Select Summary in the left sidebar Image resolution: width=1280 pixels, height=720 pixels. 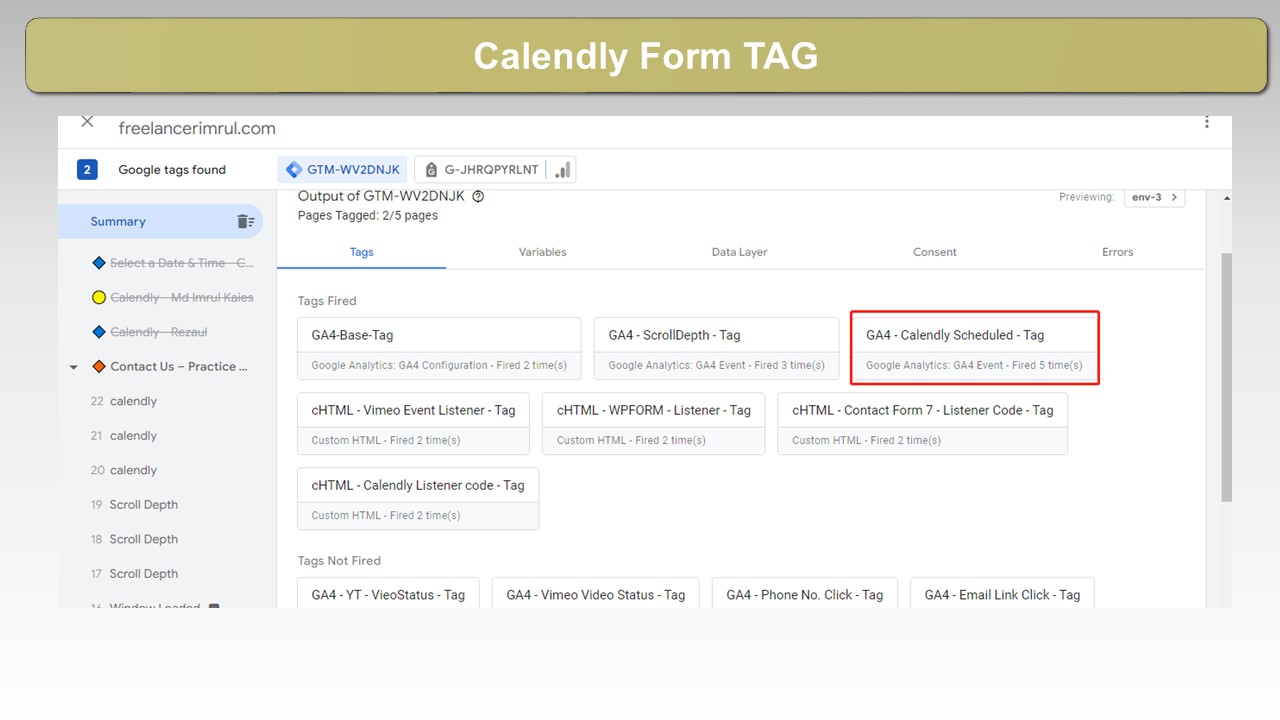coord(160,222)
